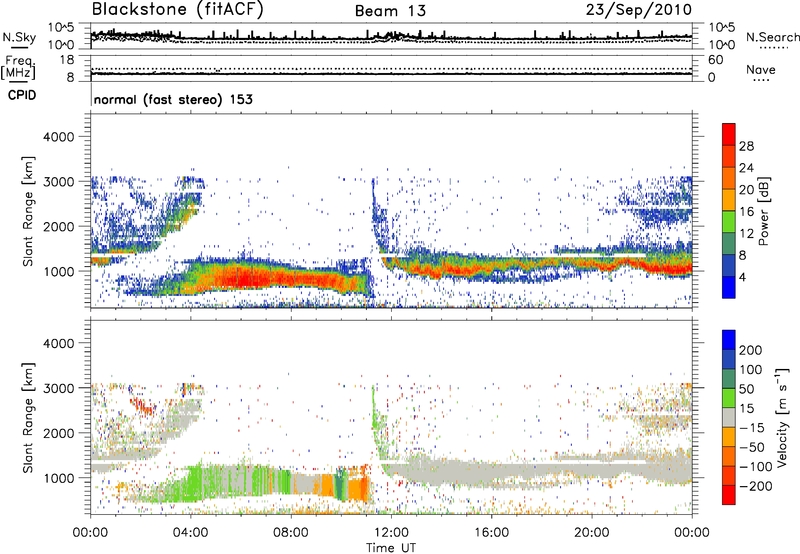Screen dimensions: 800x554
Task: Select 'normal (fast stereo) 153' text
Action: [x=173, y=100]
